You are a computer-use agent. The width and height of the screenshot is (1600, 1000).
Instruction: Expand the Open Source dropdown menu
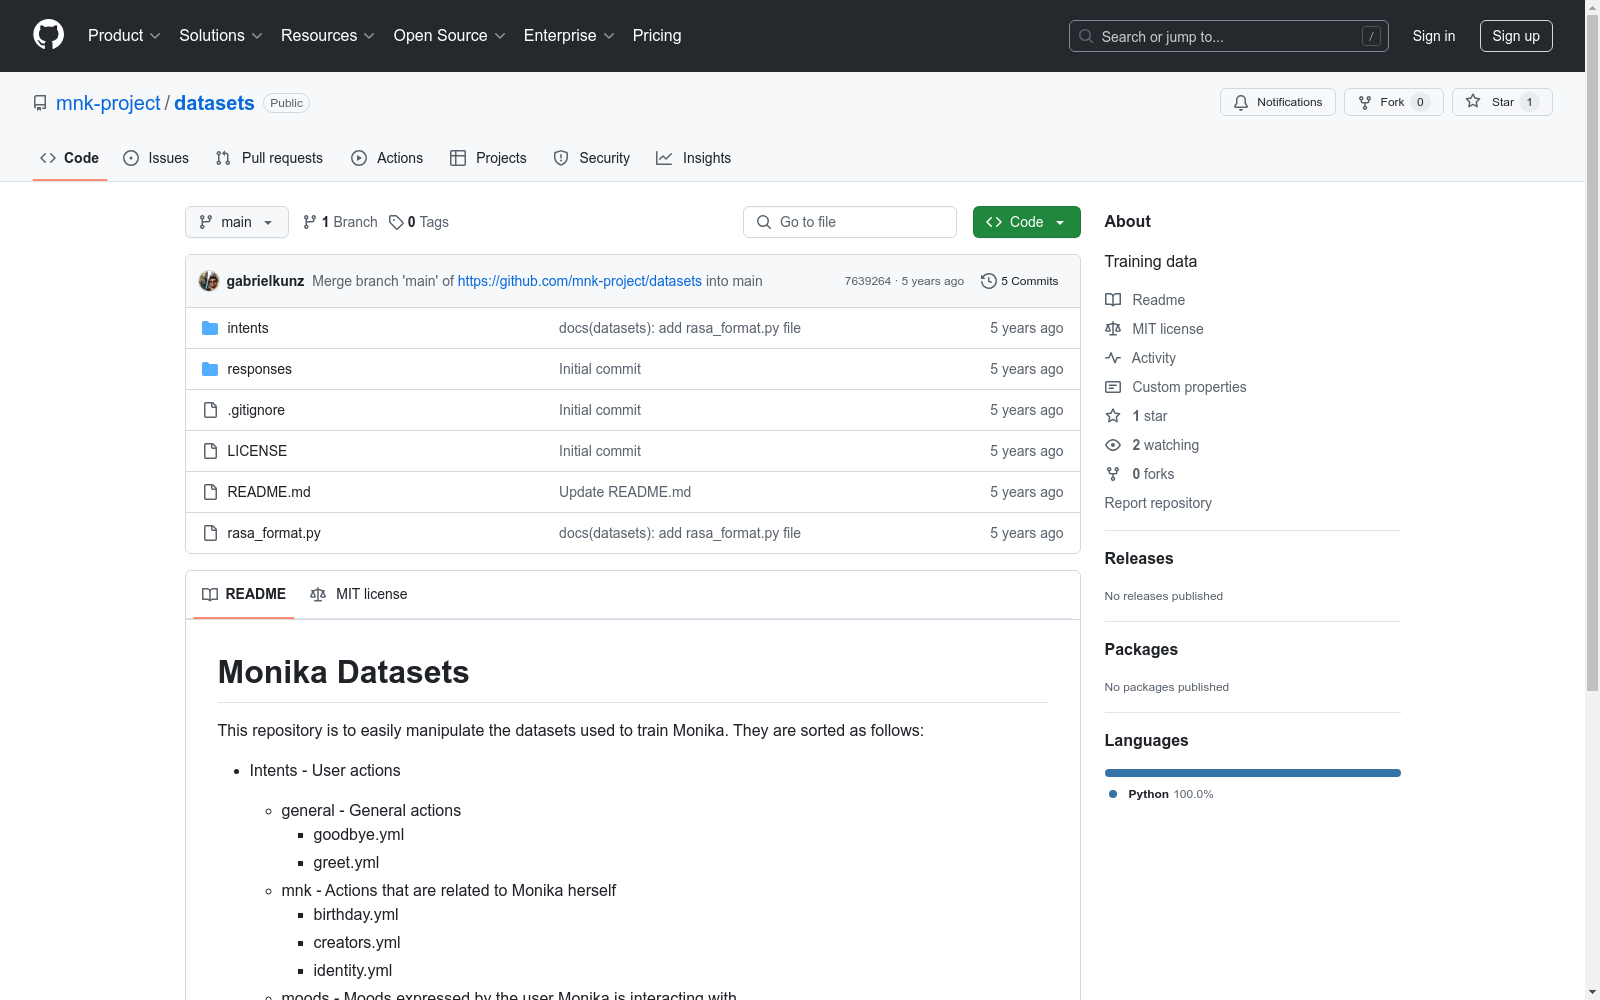[450, 35]
